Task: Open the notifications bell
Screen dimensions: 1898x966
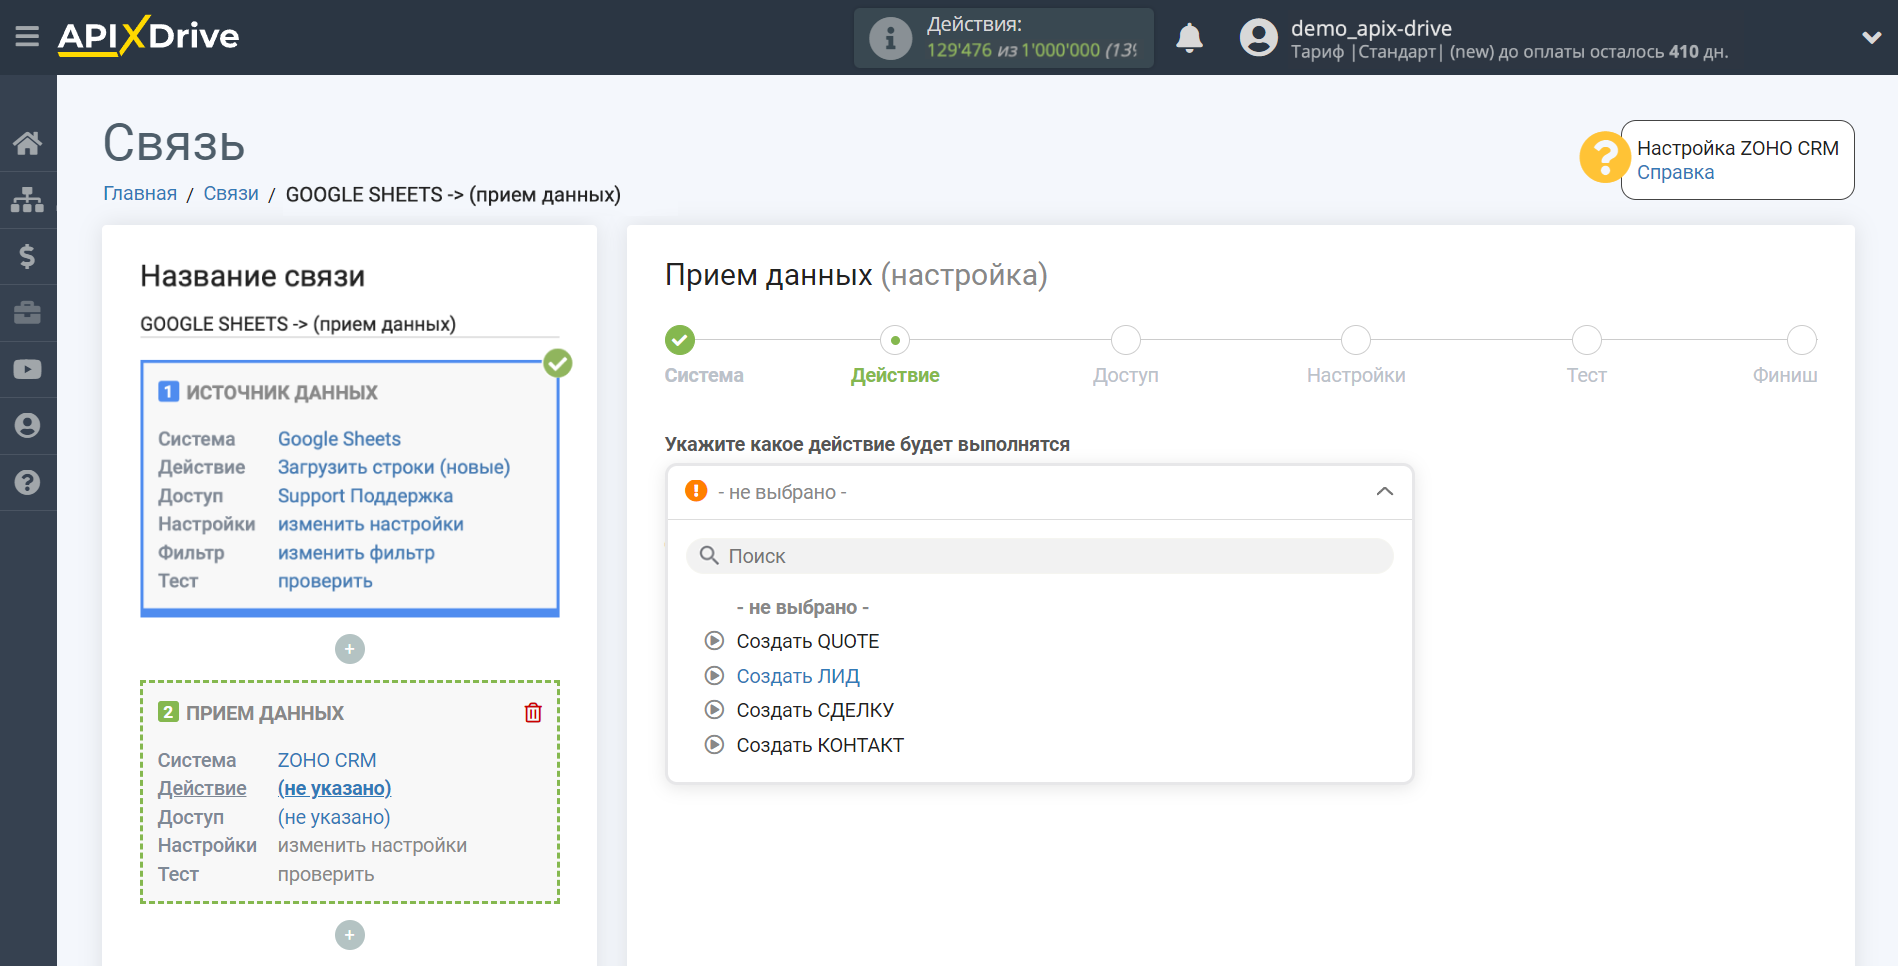Action: tap(1189, 38)
